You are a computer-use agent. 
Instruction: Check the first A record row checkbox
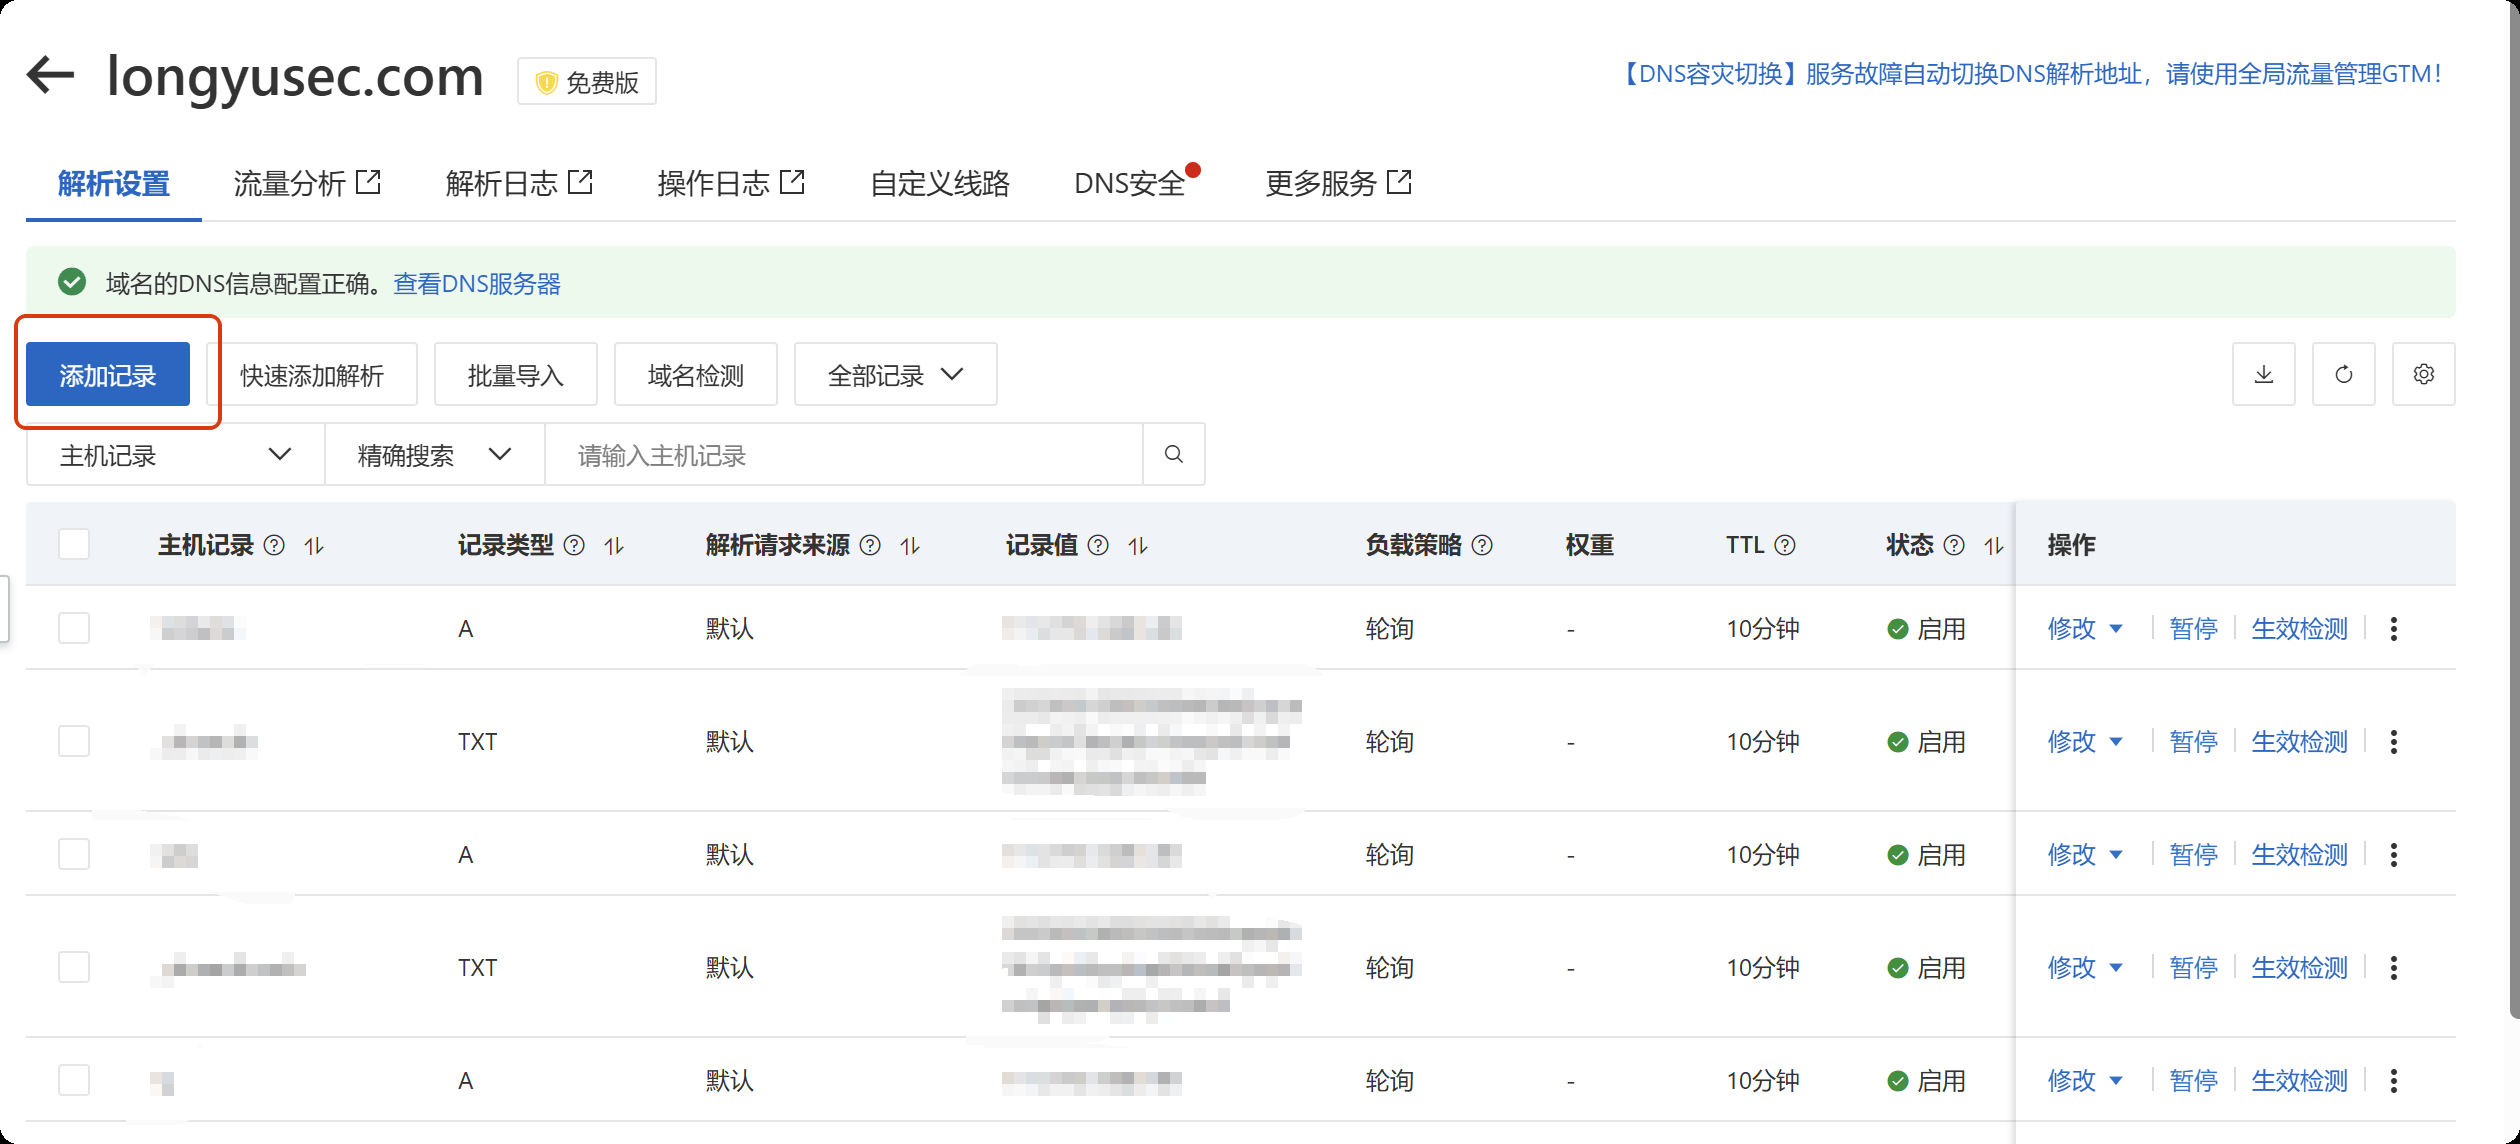coord(74,629)
